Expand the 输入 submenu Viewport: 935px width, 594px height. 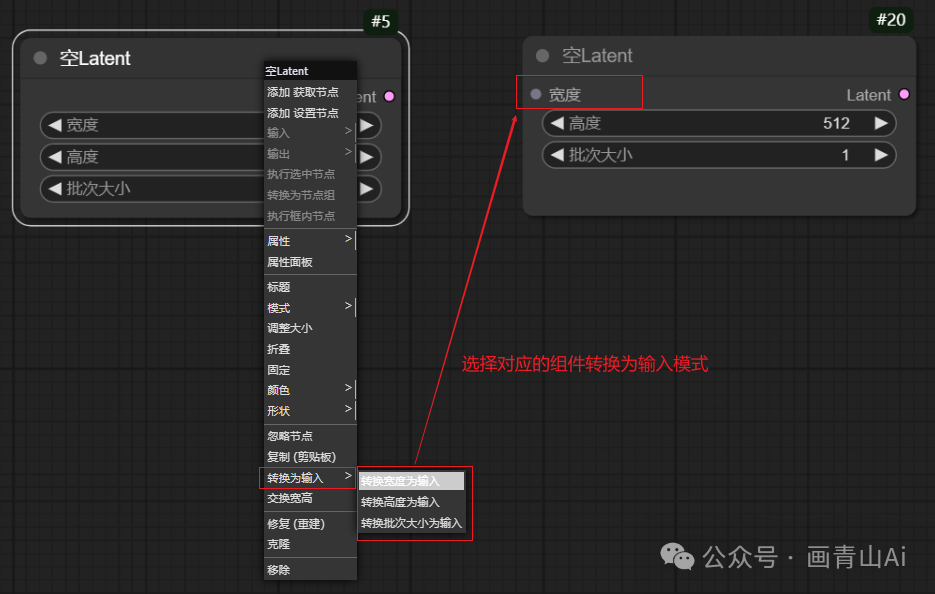point(310,132)
